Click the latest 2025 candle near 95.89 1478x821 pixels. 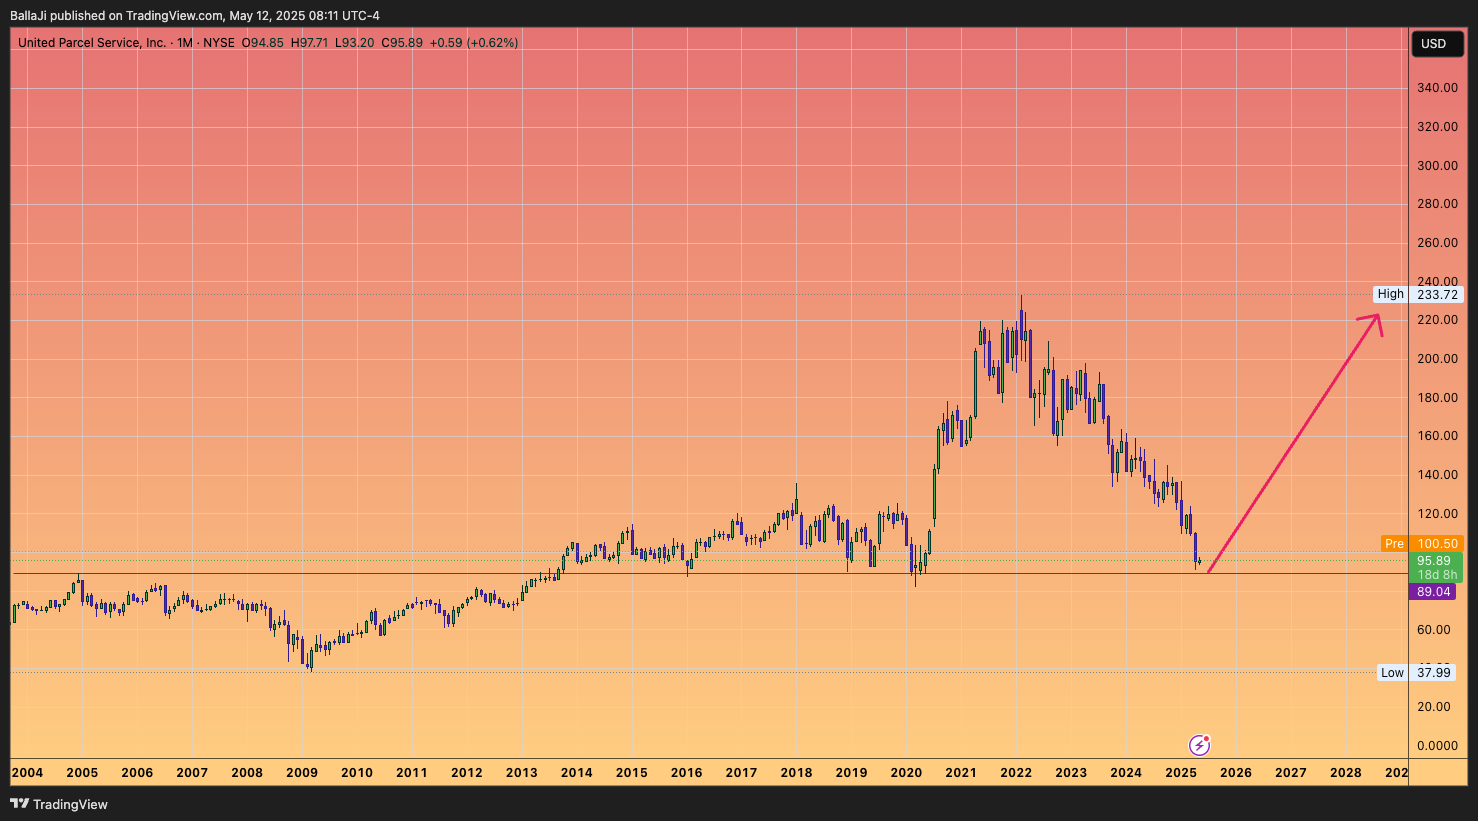click(1199, 563)
